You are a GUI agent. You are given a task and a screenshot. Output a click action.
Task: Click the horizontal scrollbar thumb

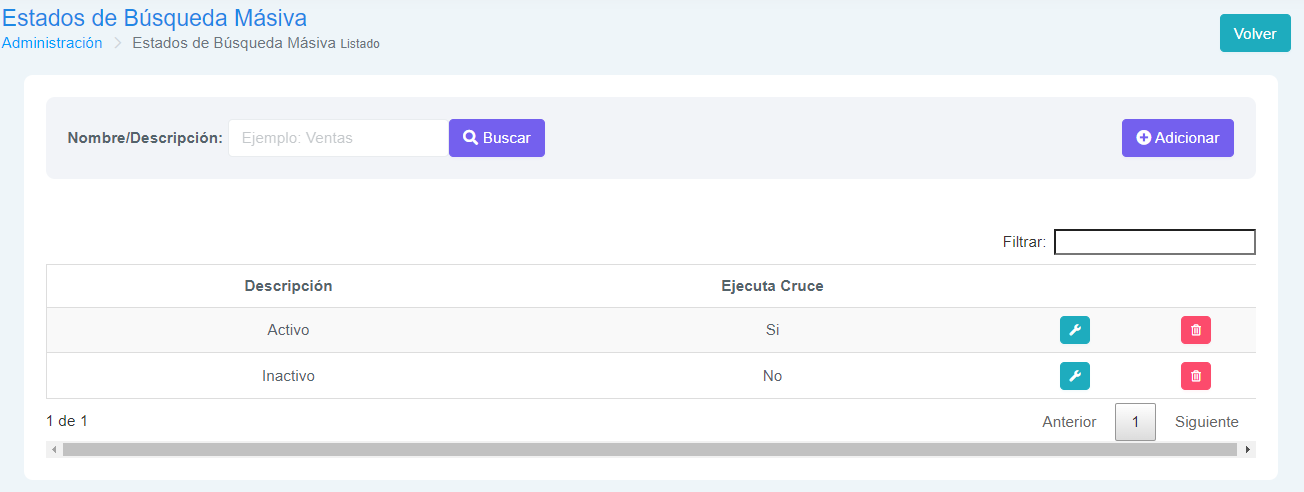pyautogui.click(x=650, y=450)
